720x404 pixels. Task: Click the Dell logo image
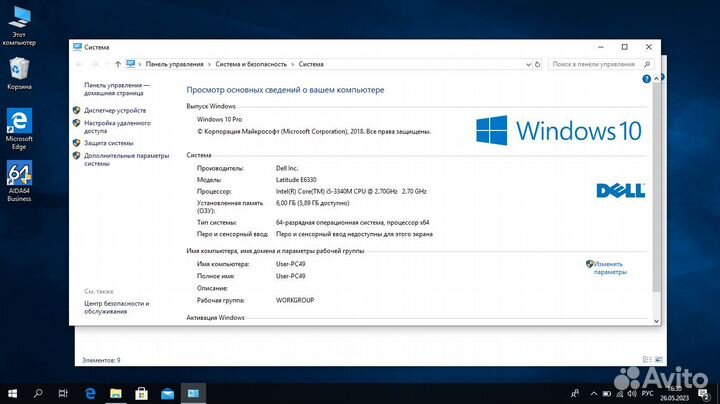point(620,191)
